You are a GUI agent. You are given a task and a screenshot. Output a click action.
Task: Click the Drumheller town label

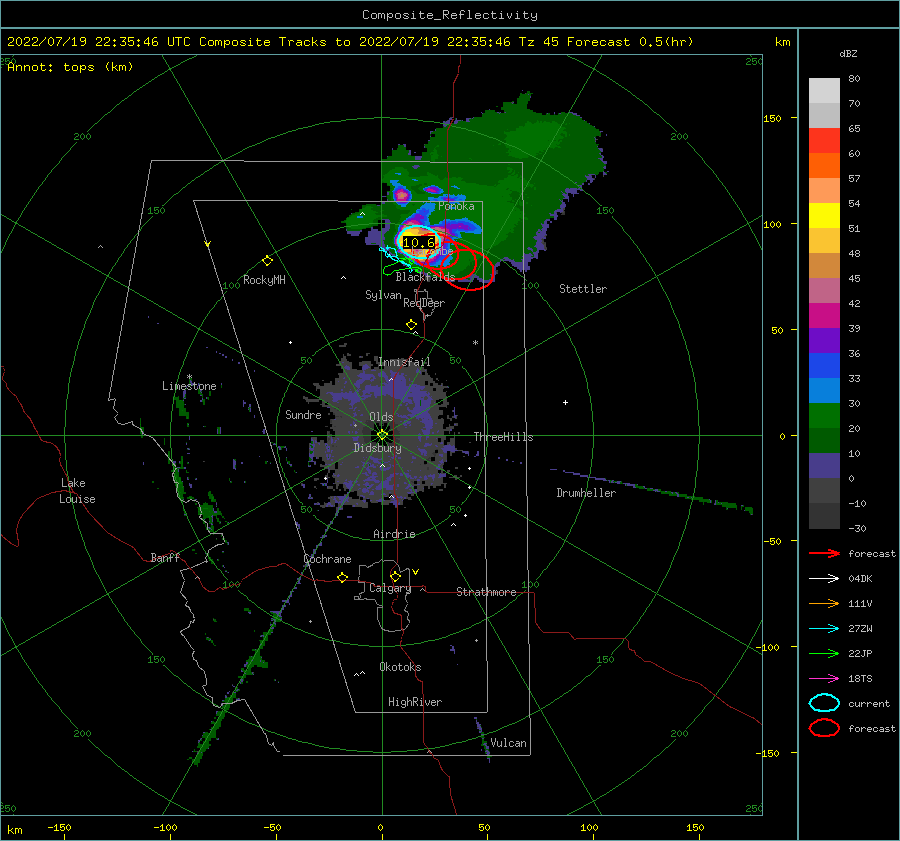pos(586,493)
